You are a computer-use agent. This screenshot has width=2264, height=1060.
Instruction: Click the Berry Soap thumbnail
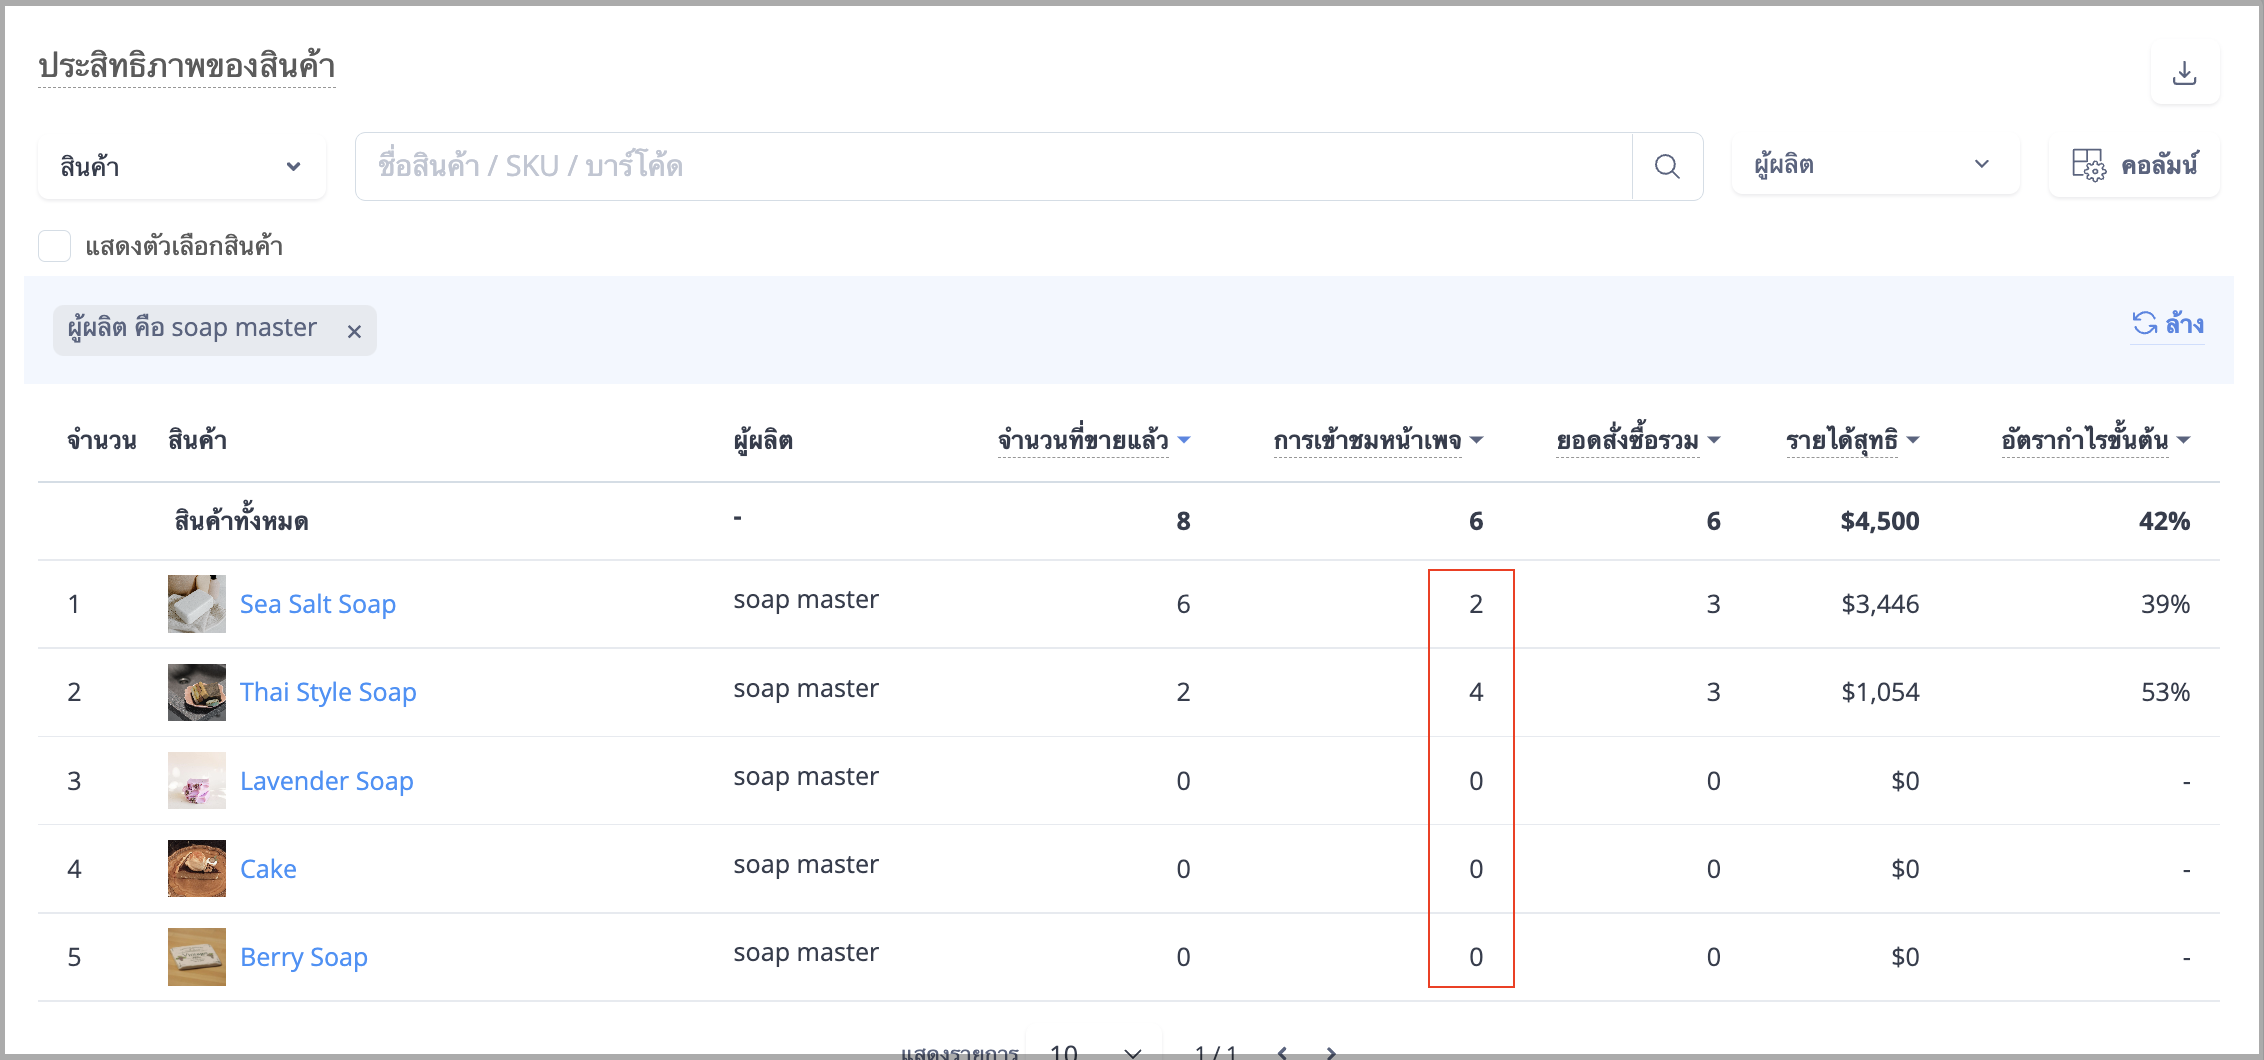tap(197, 957)
